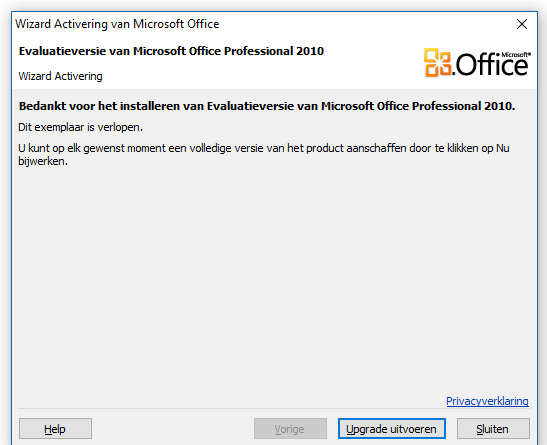Start the upgrade via Upgrade uitvoeren
Screen dimensions: 547x445
[391, 429]
